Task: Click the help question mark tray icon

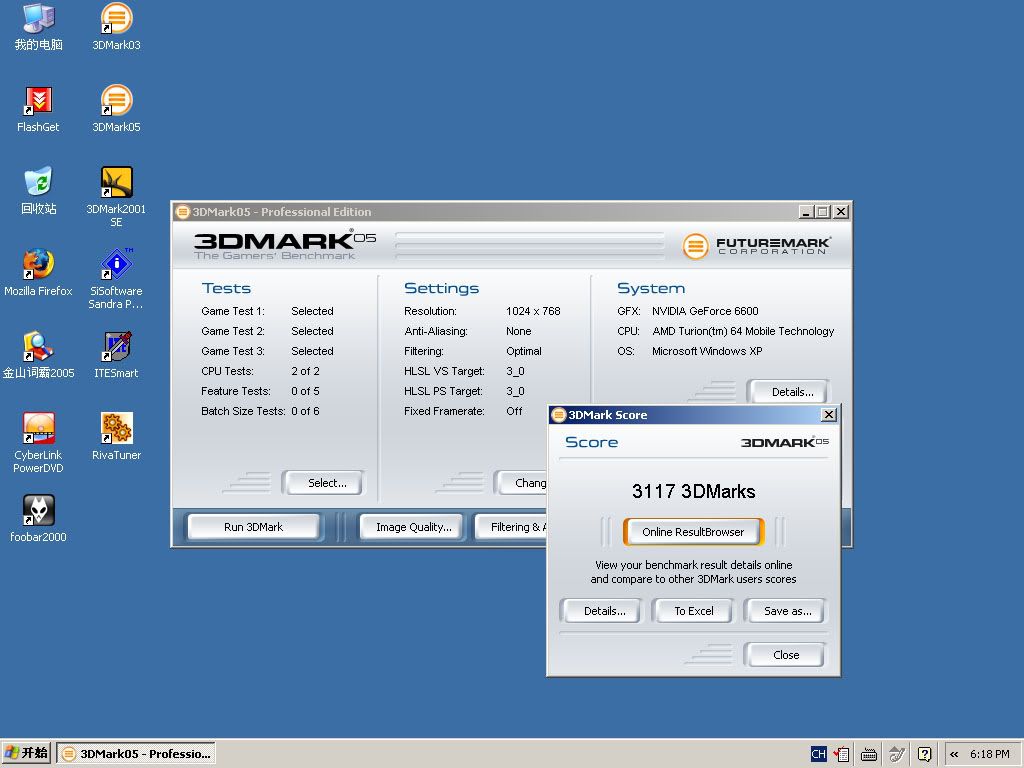Action: pyautogui.click(x=924, y=754)
